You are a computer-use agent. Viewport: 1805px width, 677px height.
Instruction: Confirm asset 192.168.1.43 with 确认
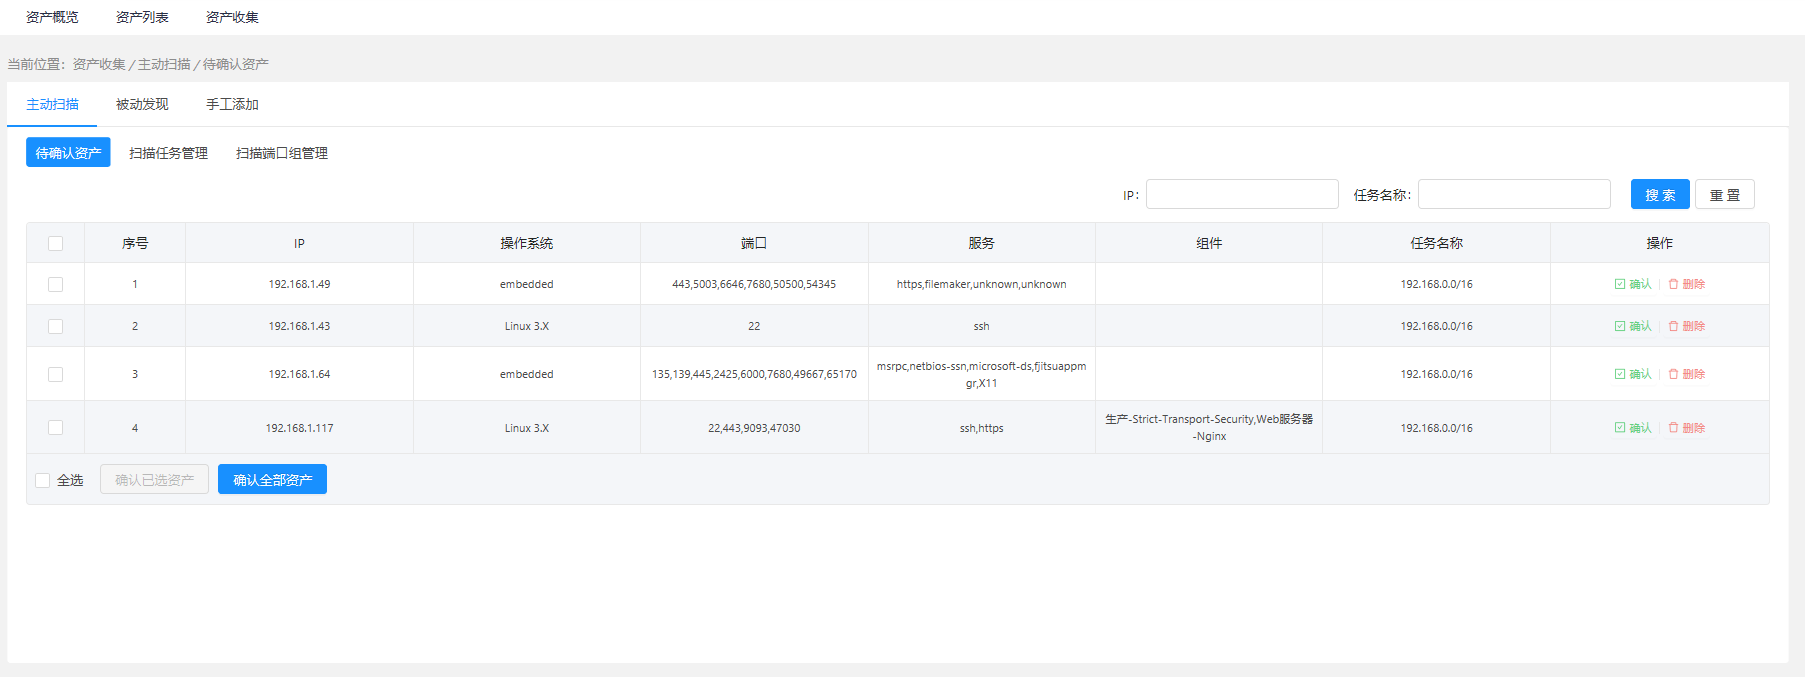click(1633, 326)
